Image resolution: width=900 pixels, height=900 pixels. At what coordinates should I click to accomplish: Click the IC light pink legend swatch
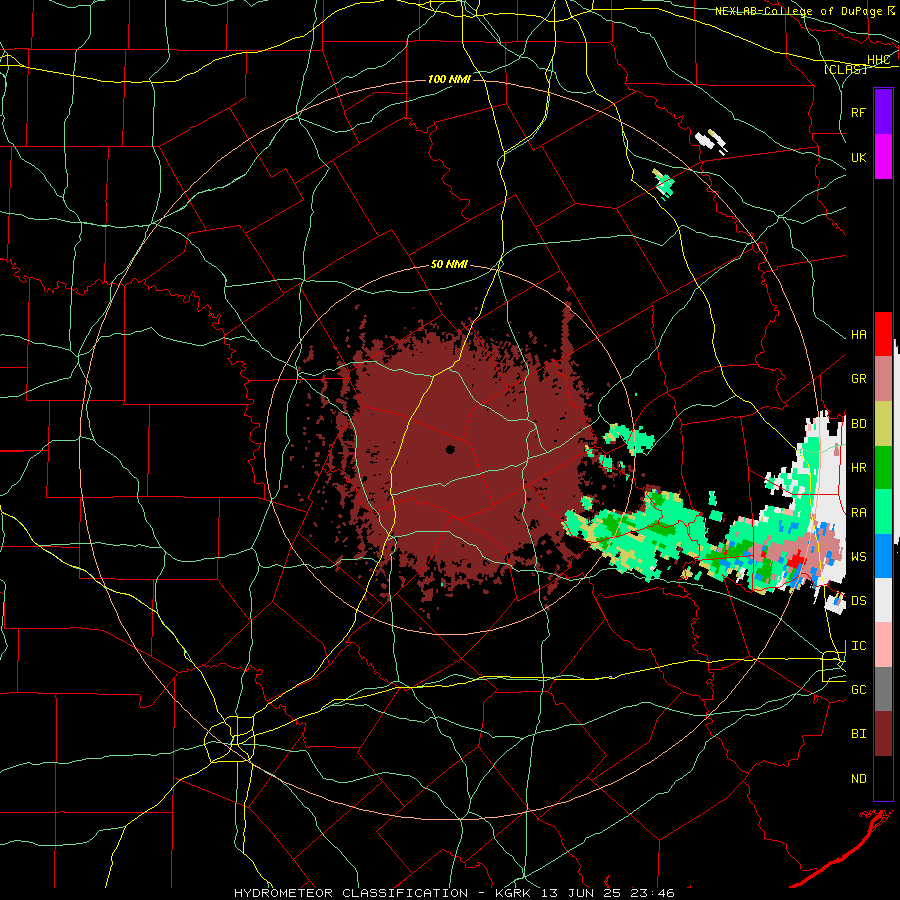pyautogui.click(x=883, y=645)
